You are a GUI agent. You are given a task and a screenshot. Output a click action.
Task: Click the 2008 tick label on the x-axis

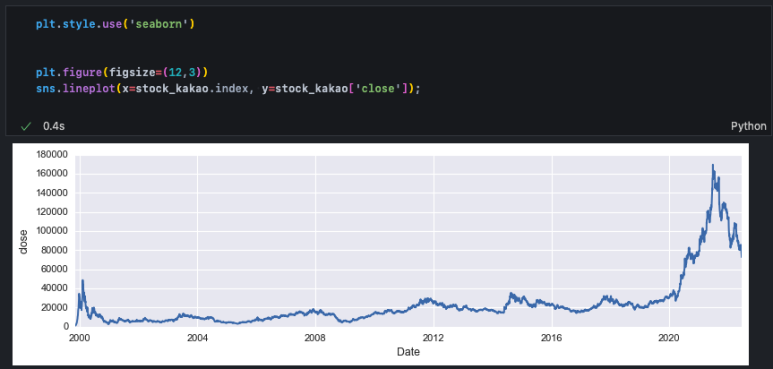pos(315,337)
